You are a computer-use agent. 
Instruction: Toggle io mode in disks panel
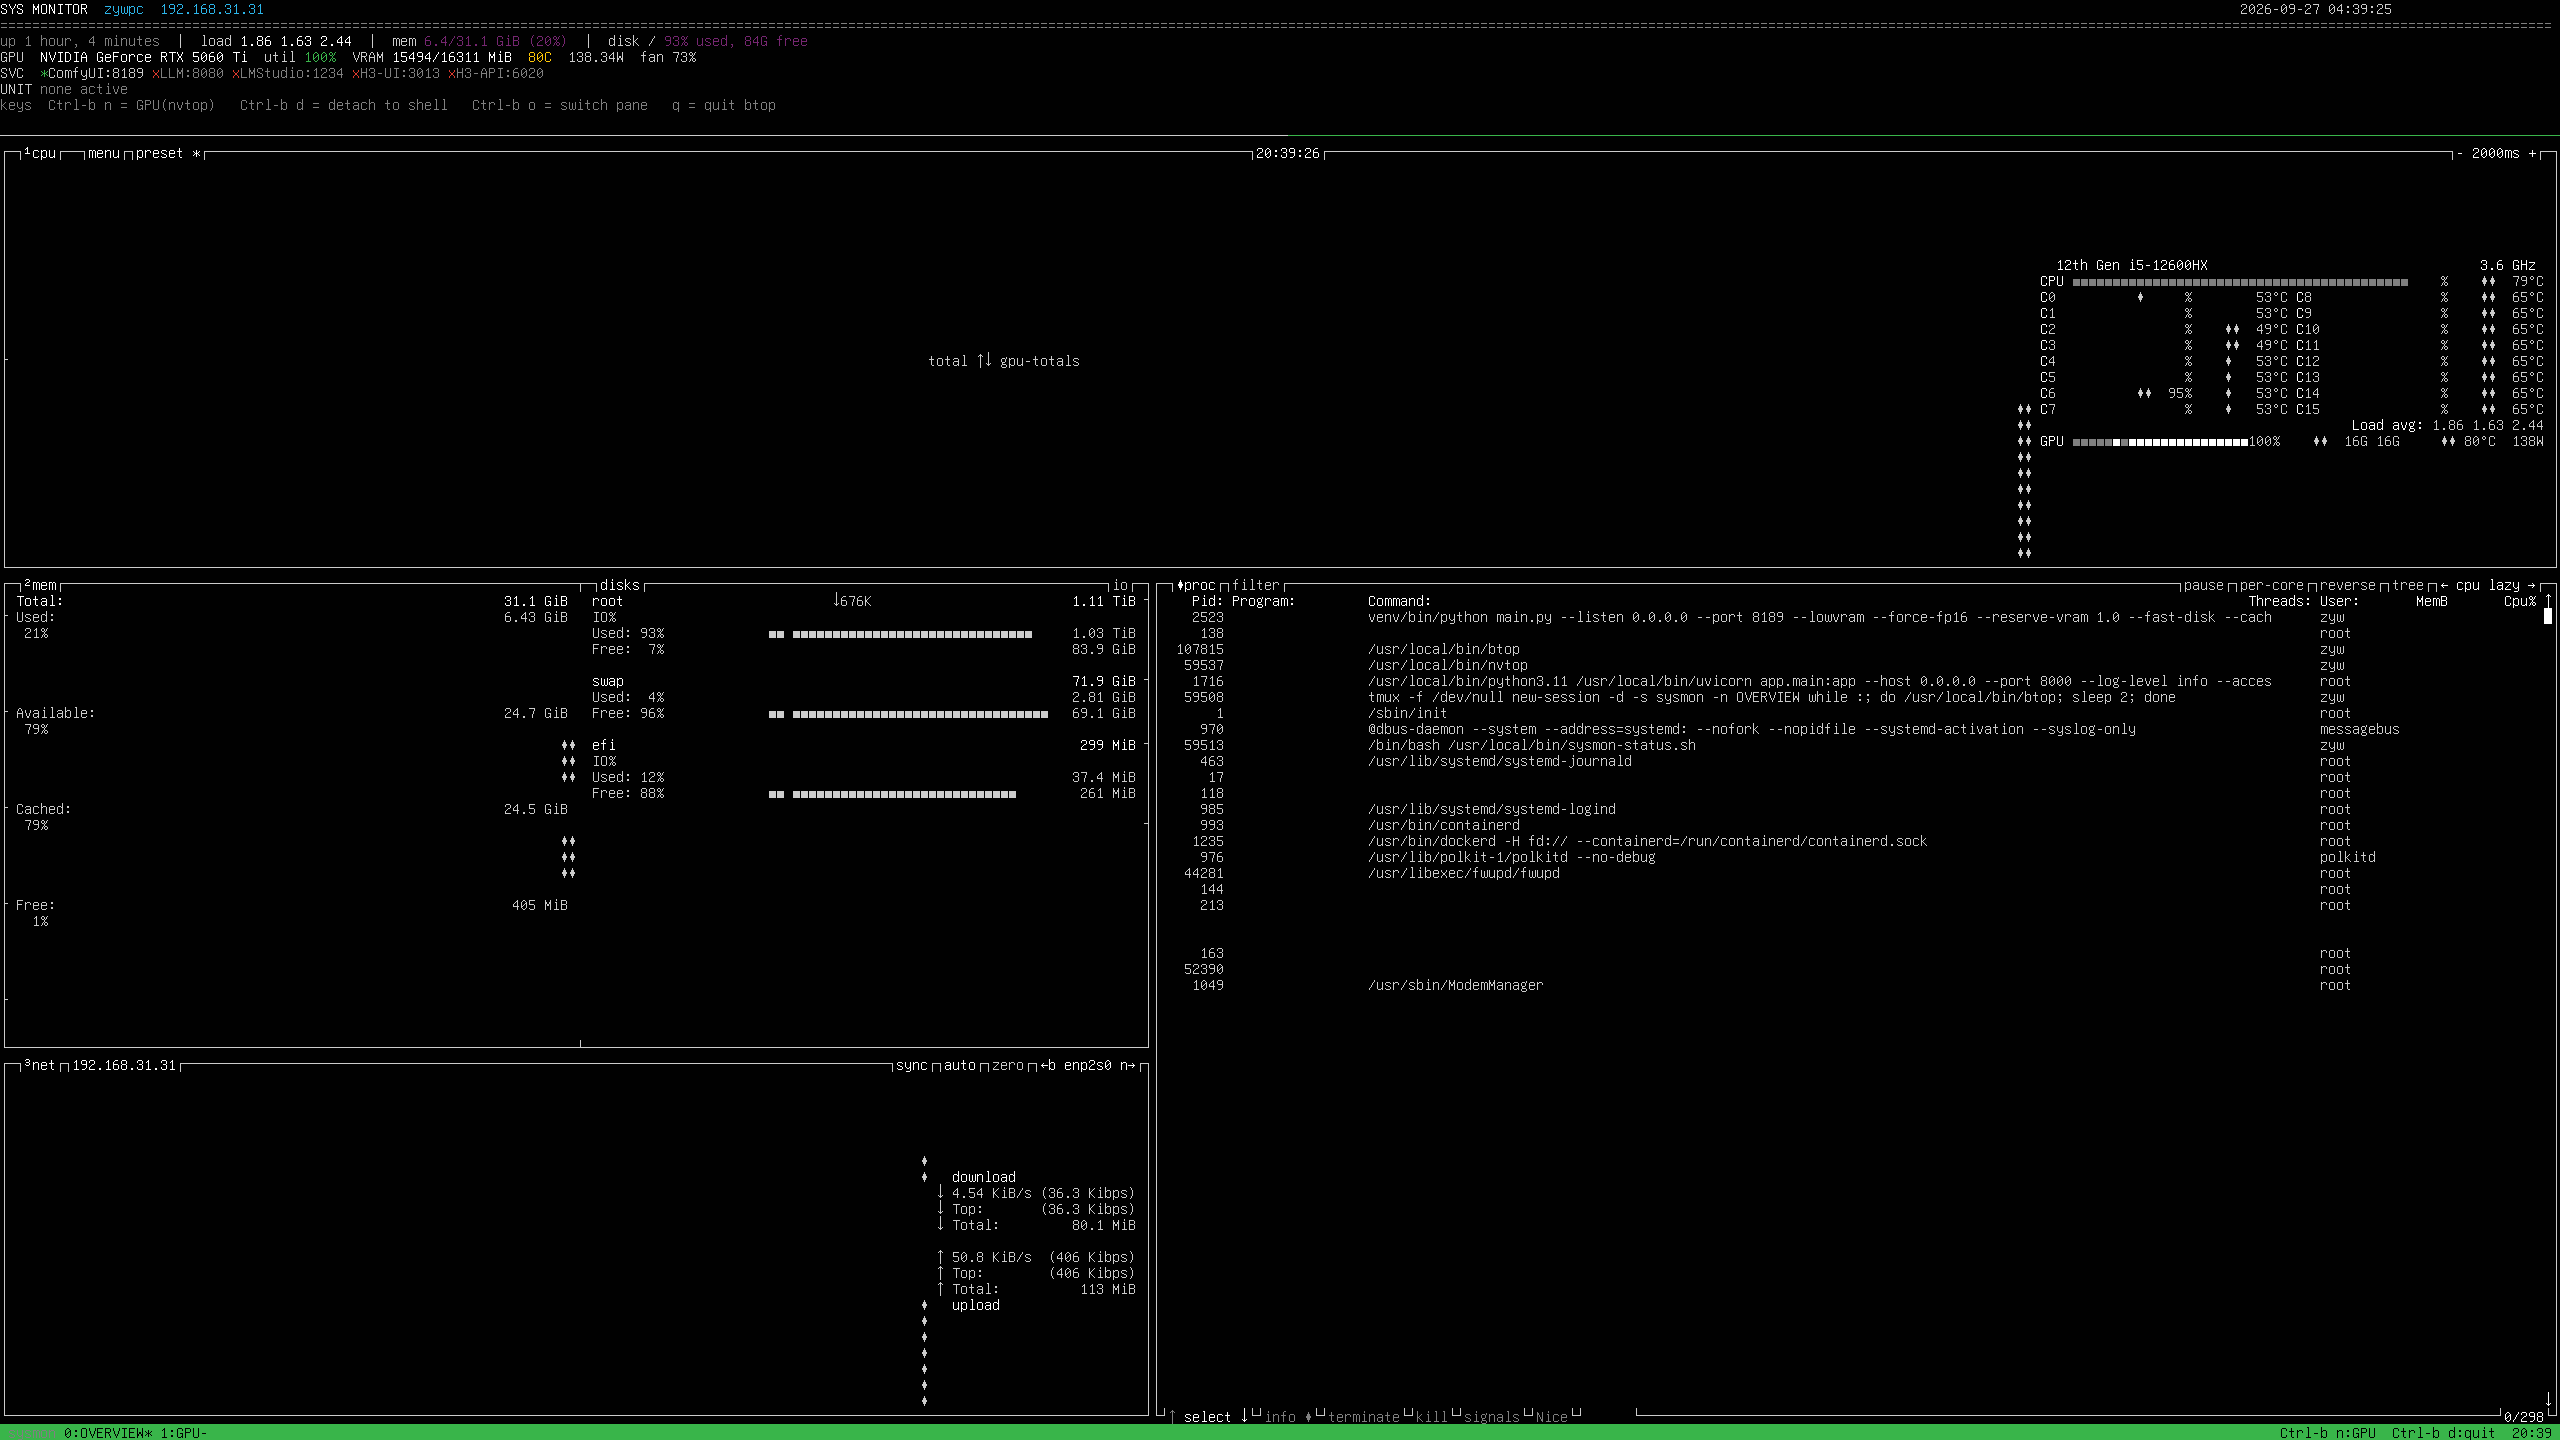pyautogui.click(x=1120, y=585)
